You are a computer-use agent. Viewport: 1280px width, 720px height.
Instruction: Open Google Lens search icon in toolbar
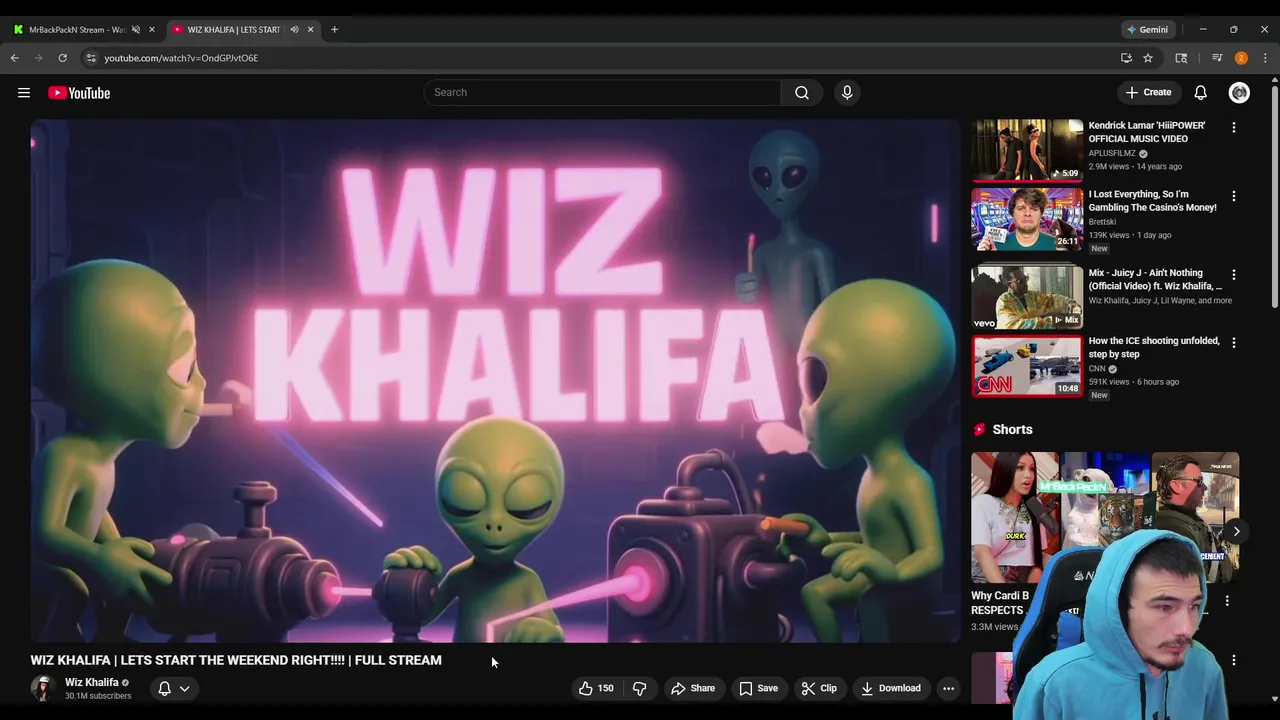click(x=1181, y=58)
